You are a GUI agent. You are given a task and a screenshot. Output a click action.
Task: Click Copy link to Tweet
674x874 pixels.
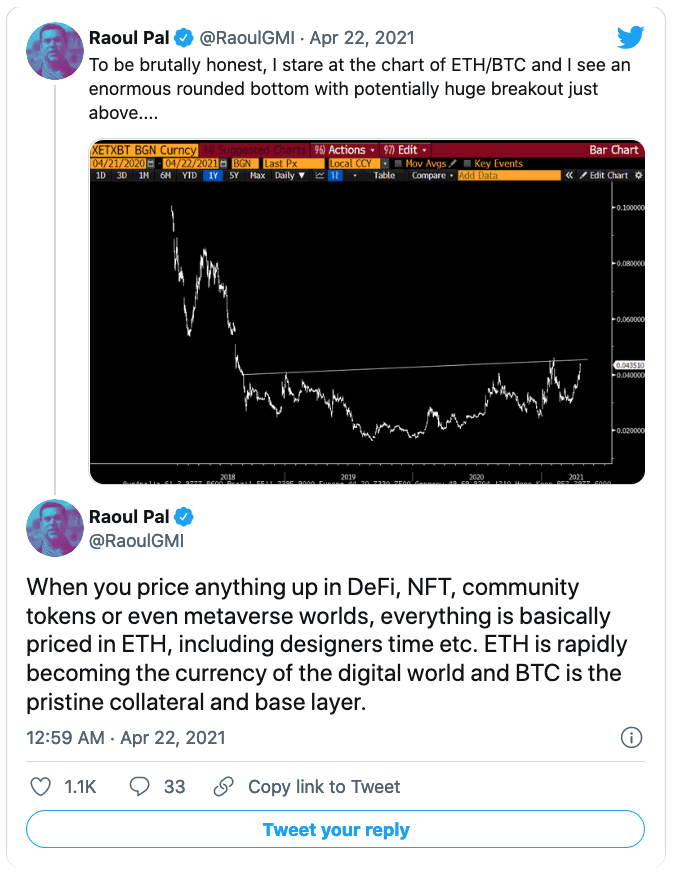coord(324,786)
